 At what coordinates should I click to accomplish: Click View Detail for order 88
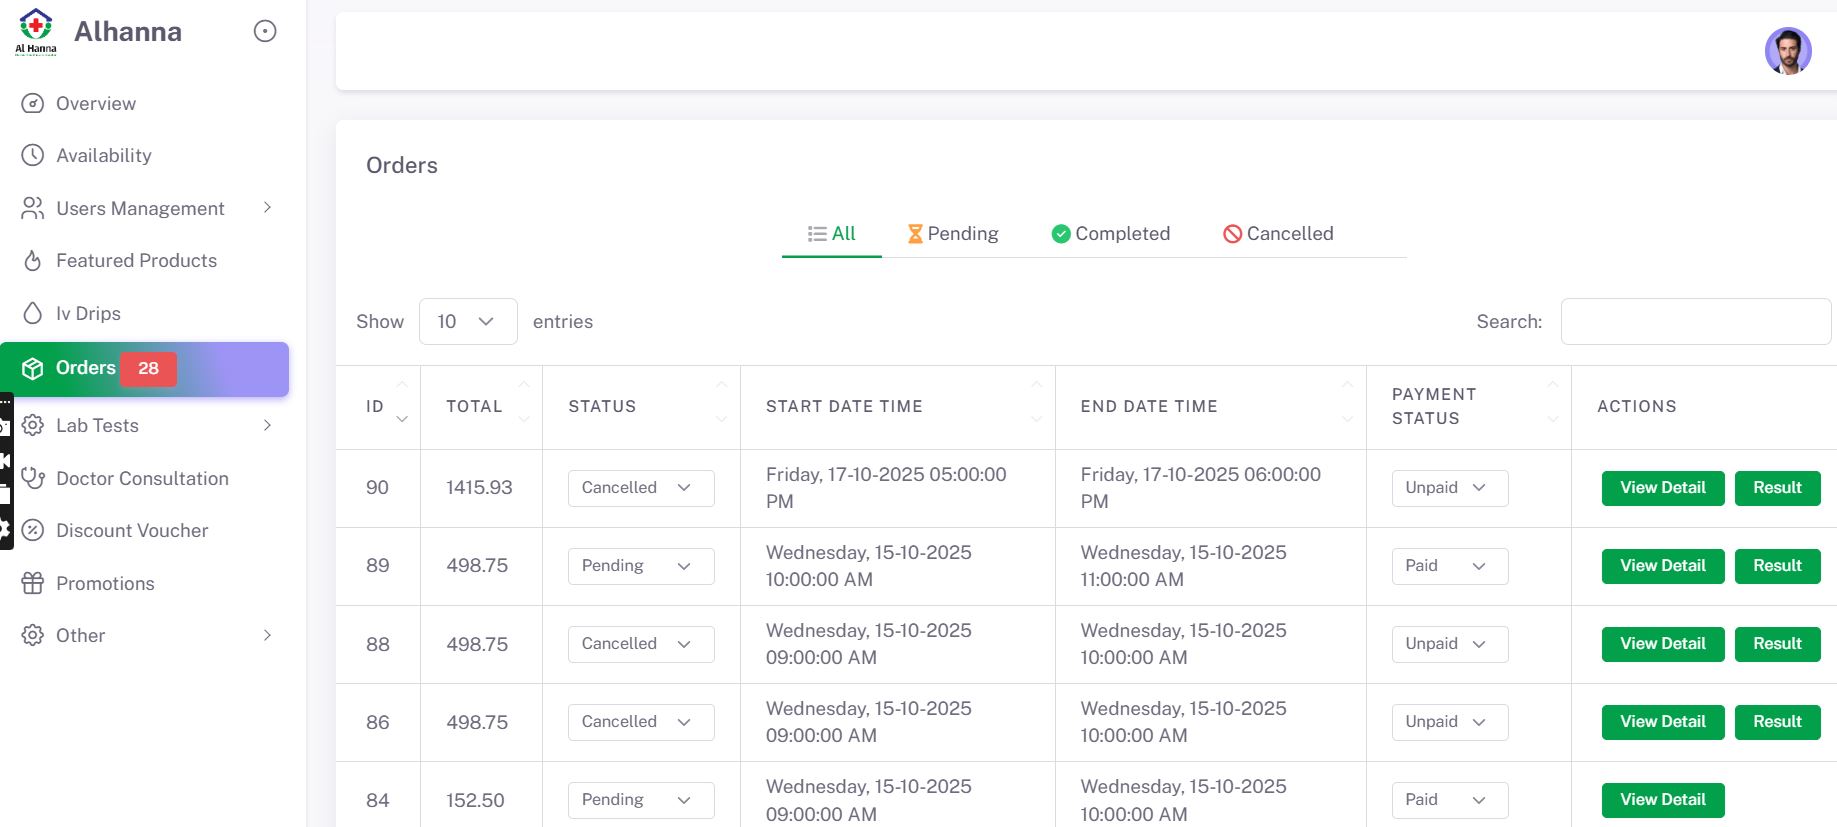1662,644
